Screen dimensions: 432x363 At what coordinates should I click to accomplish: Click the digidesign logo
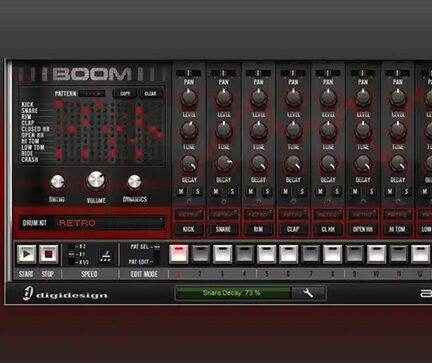point(65,294)
